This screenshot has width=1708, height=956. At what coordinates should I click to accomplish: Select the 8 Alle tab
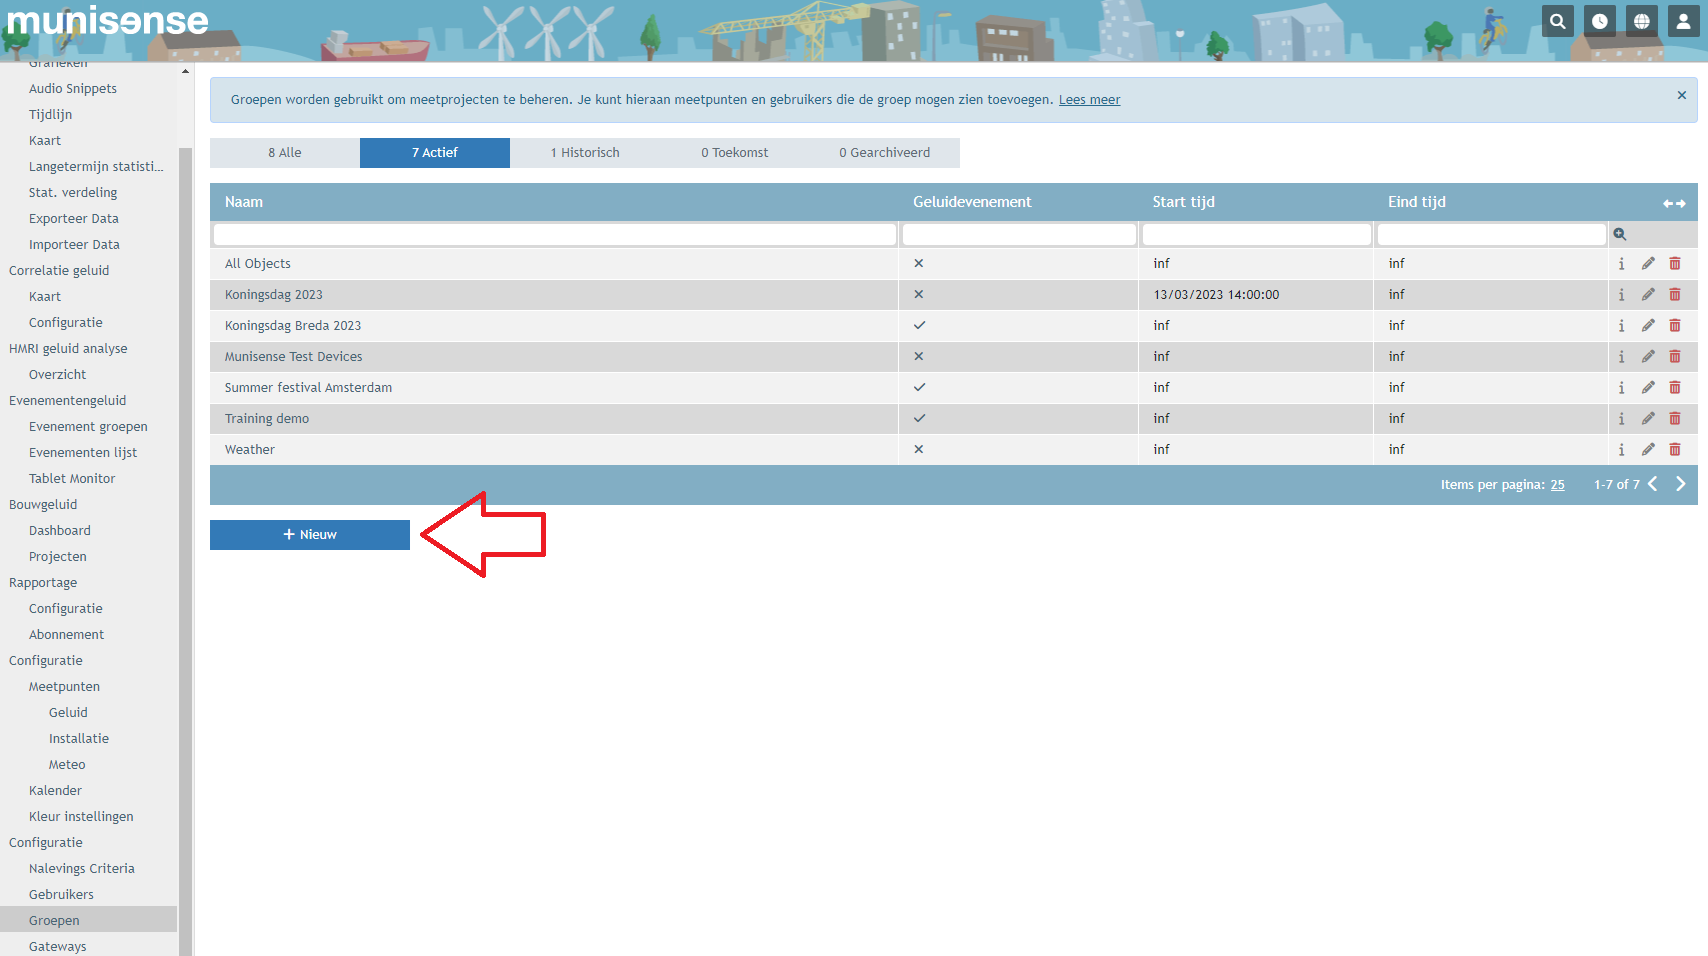[285, 153]
